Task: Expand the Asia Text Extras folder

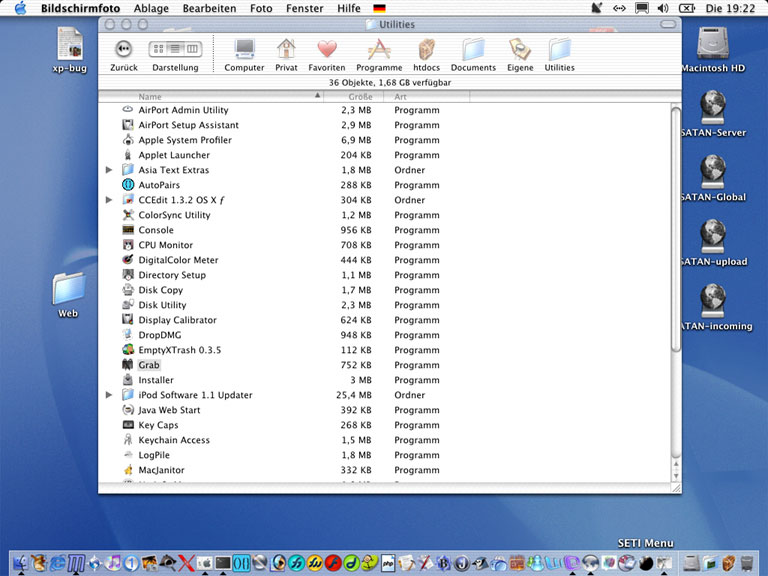Action: click(109, 170)
